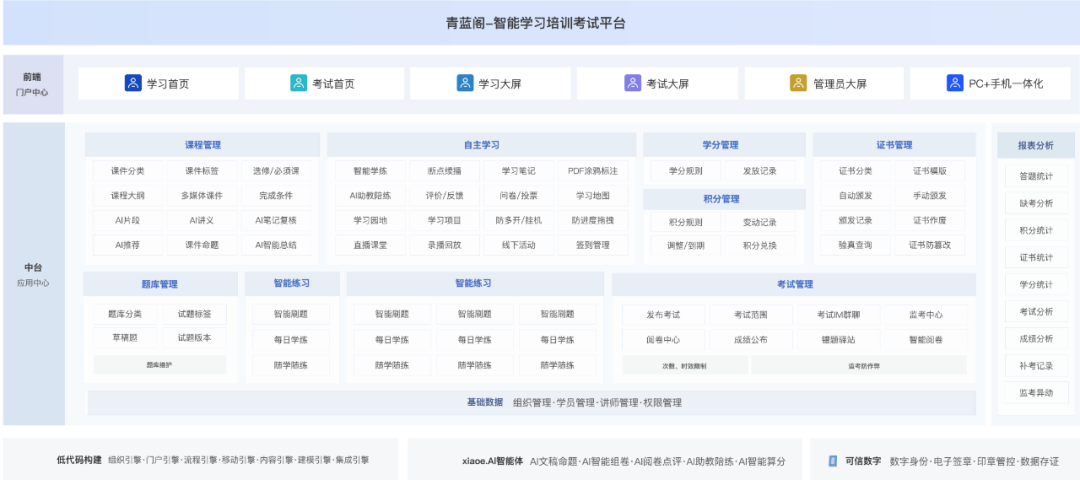Open the 学习首页 portal card

158,83
